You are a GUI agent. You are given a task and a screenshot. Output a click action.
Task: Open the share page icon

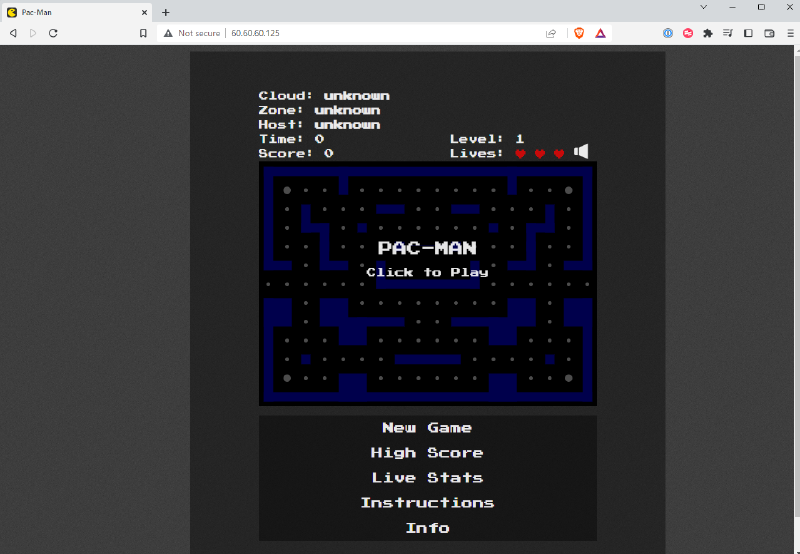[551, 33]
